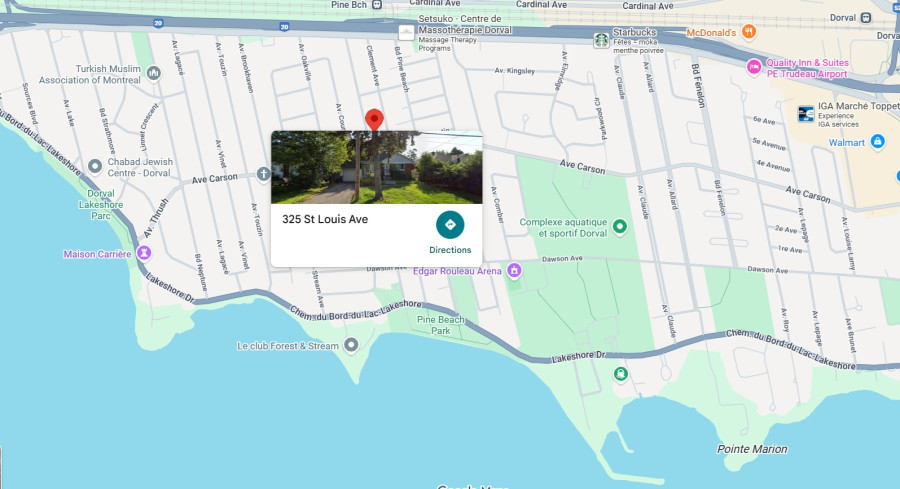Click the Pine Beach Park label

(441, 325)
